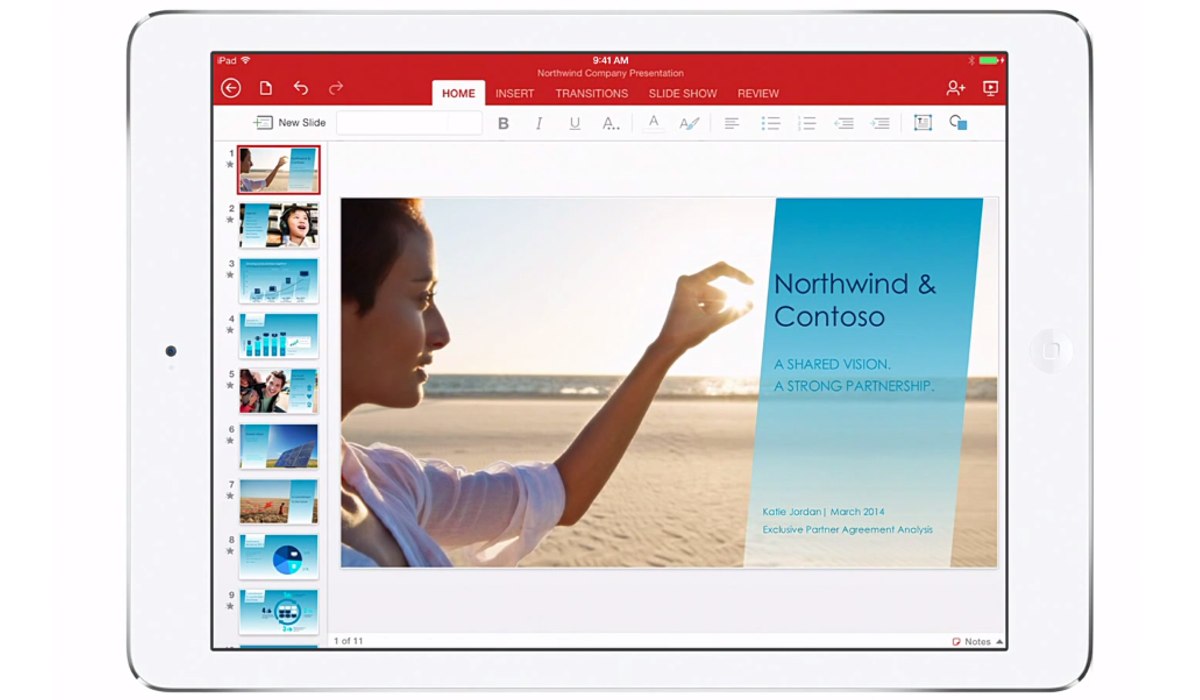The image size is (1200, 700).
Task: Open the Shapes arrange icon
Action: pyautogui.click(x=958, y=123)
